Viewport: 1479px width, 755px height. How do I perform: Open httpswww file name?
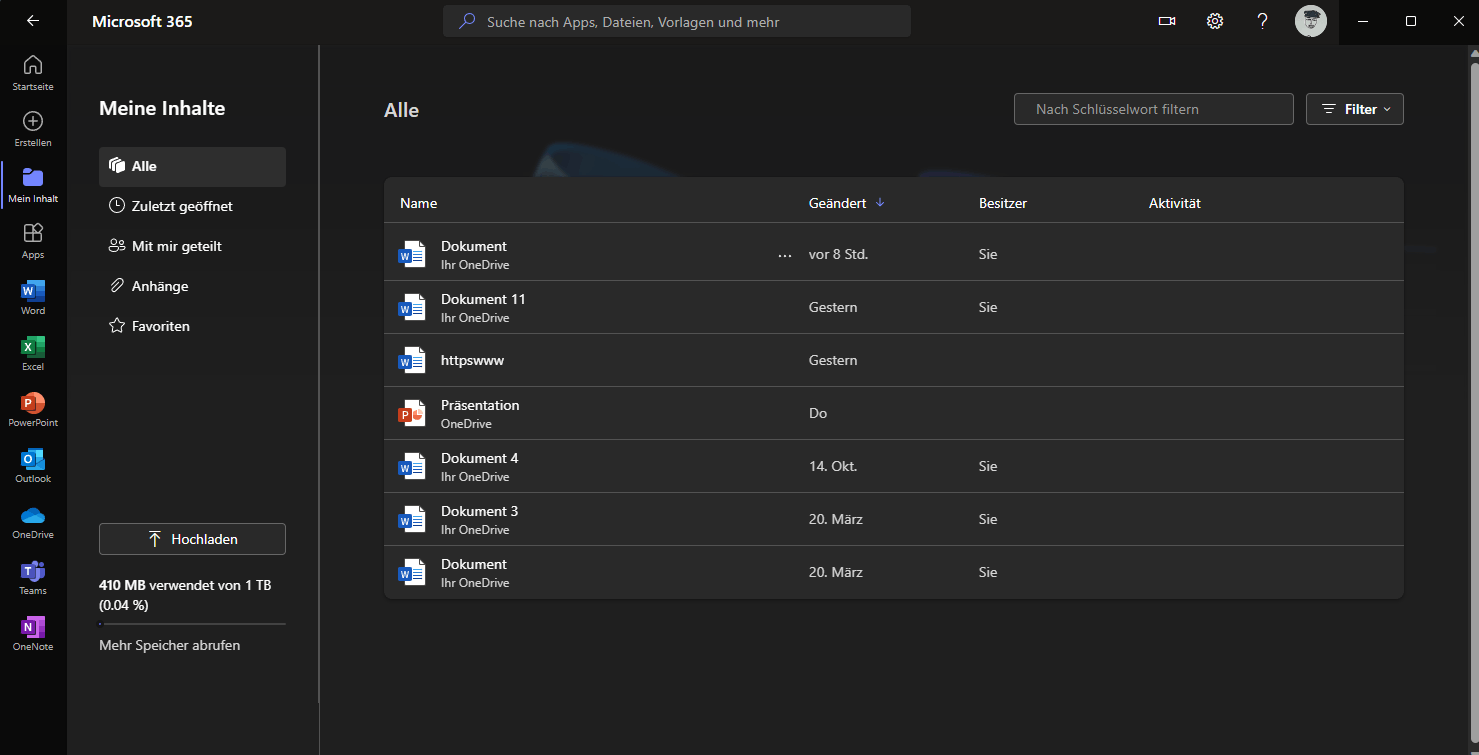point(472,360)
